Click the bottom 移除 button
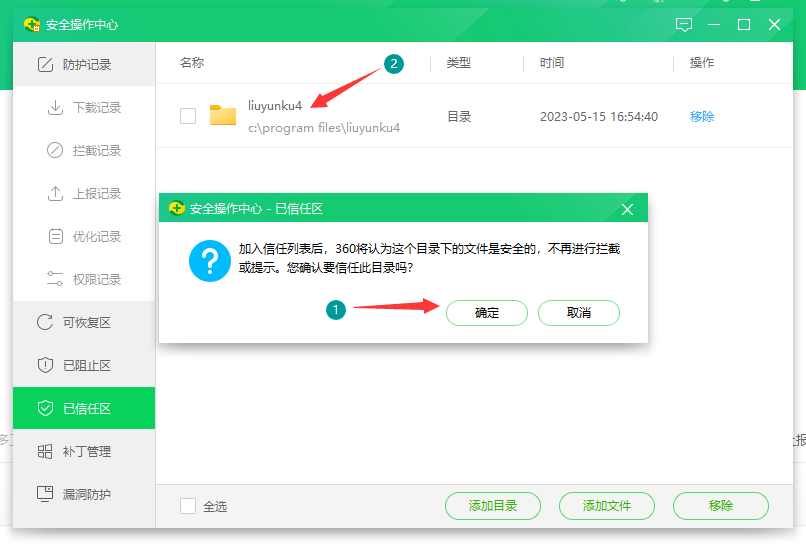 point(721,506)
